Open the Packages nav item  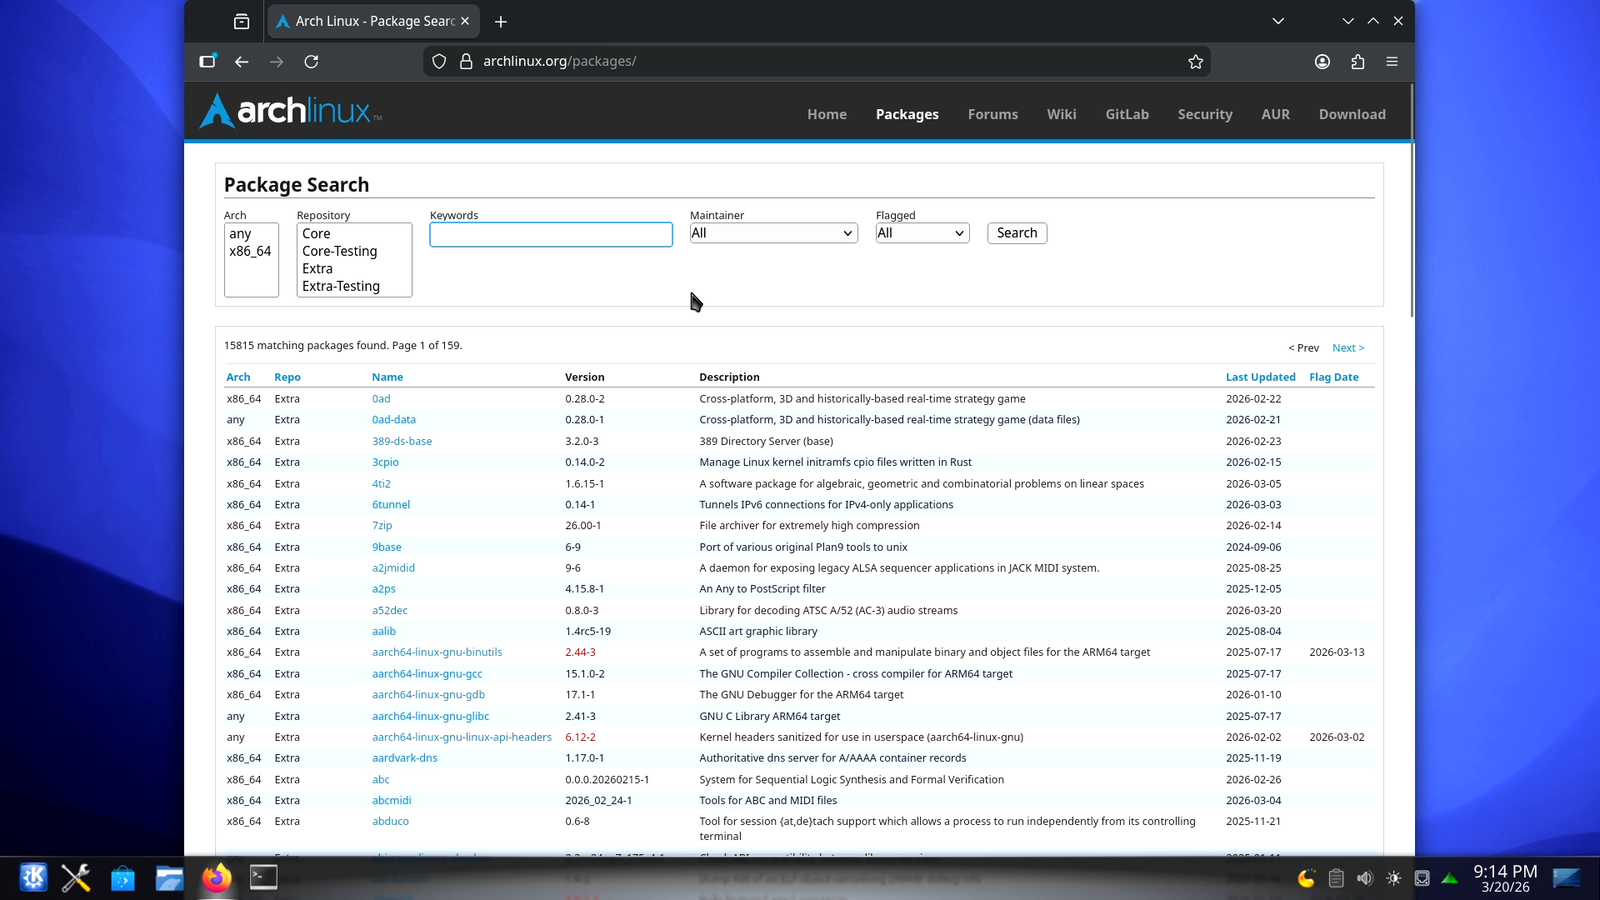tap(907, 114)
